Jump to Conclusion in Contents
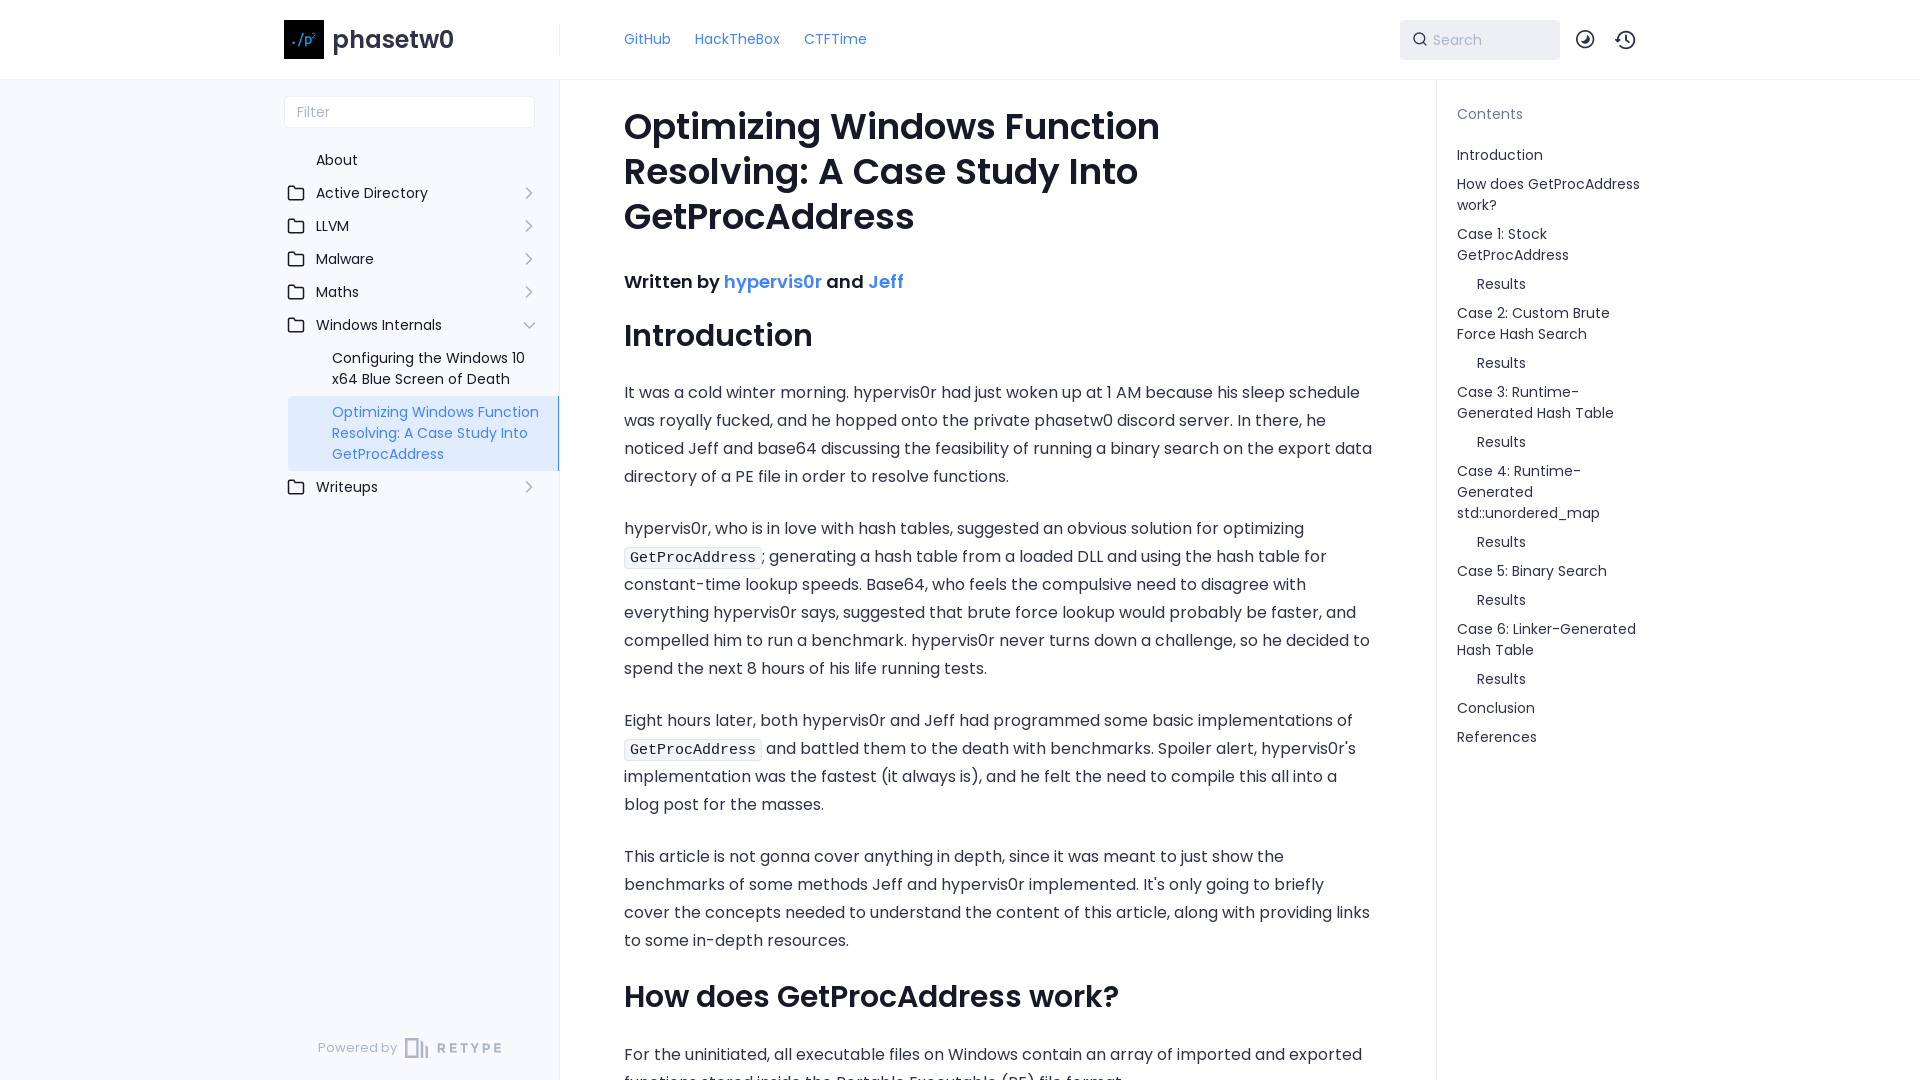 point(1496,708)
